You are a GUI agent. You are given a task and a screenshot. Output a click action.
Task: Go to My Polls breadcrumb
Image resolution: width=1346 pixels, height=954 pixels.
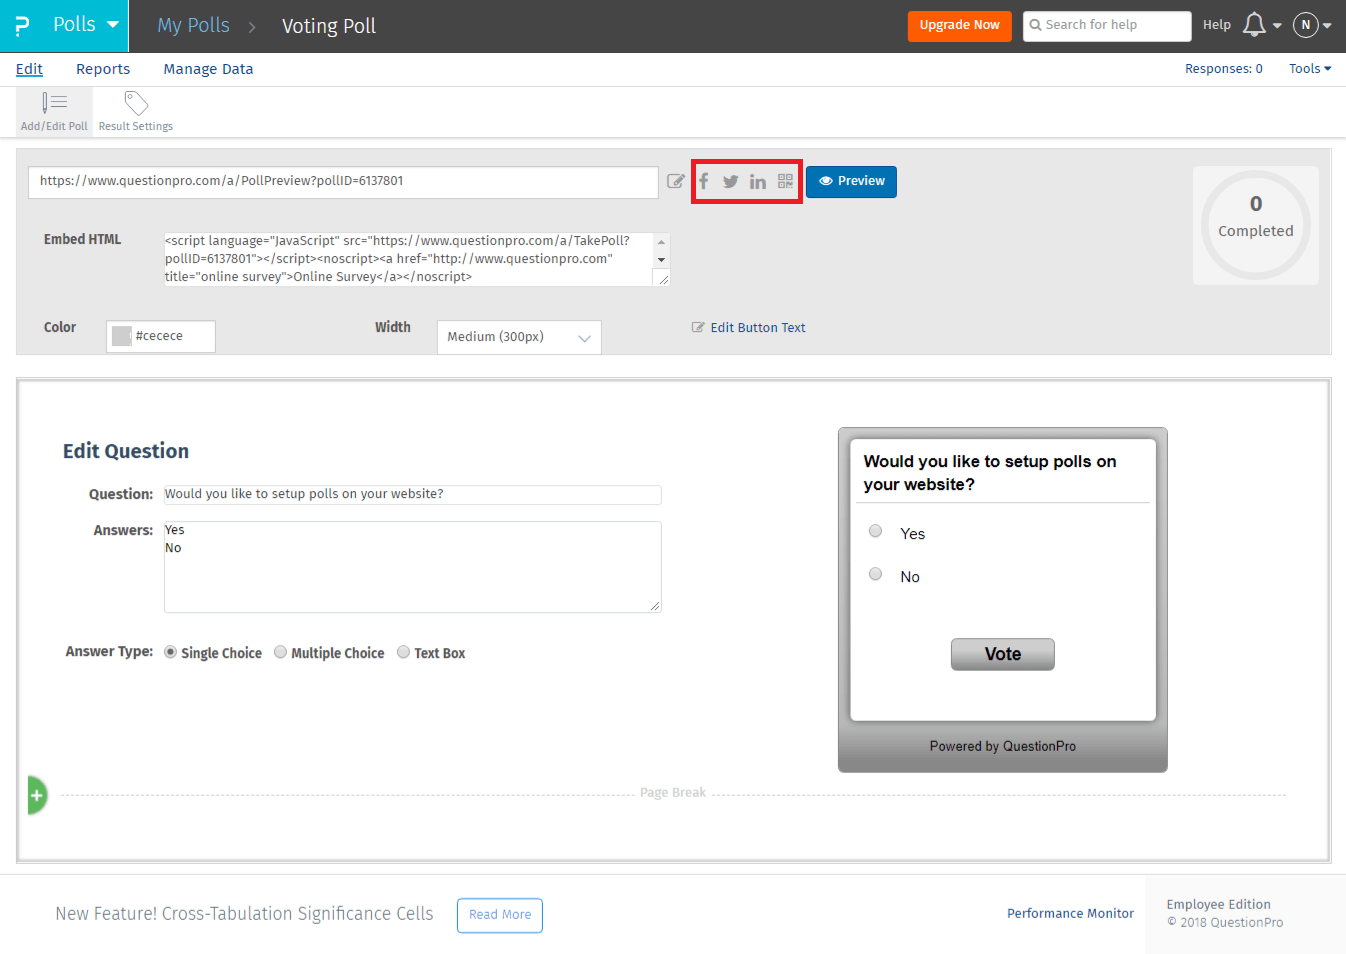pos(193,26)
